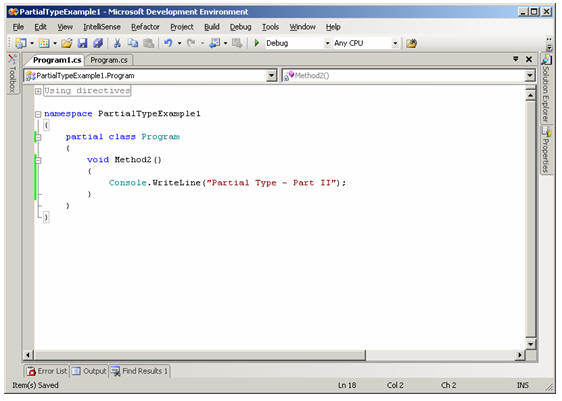Click the horizontal scrollbar thumb

point(200,355)
